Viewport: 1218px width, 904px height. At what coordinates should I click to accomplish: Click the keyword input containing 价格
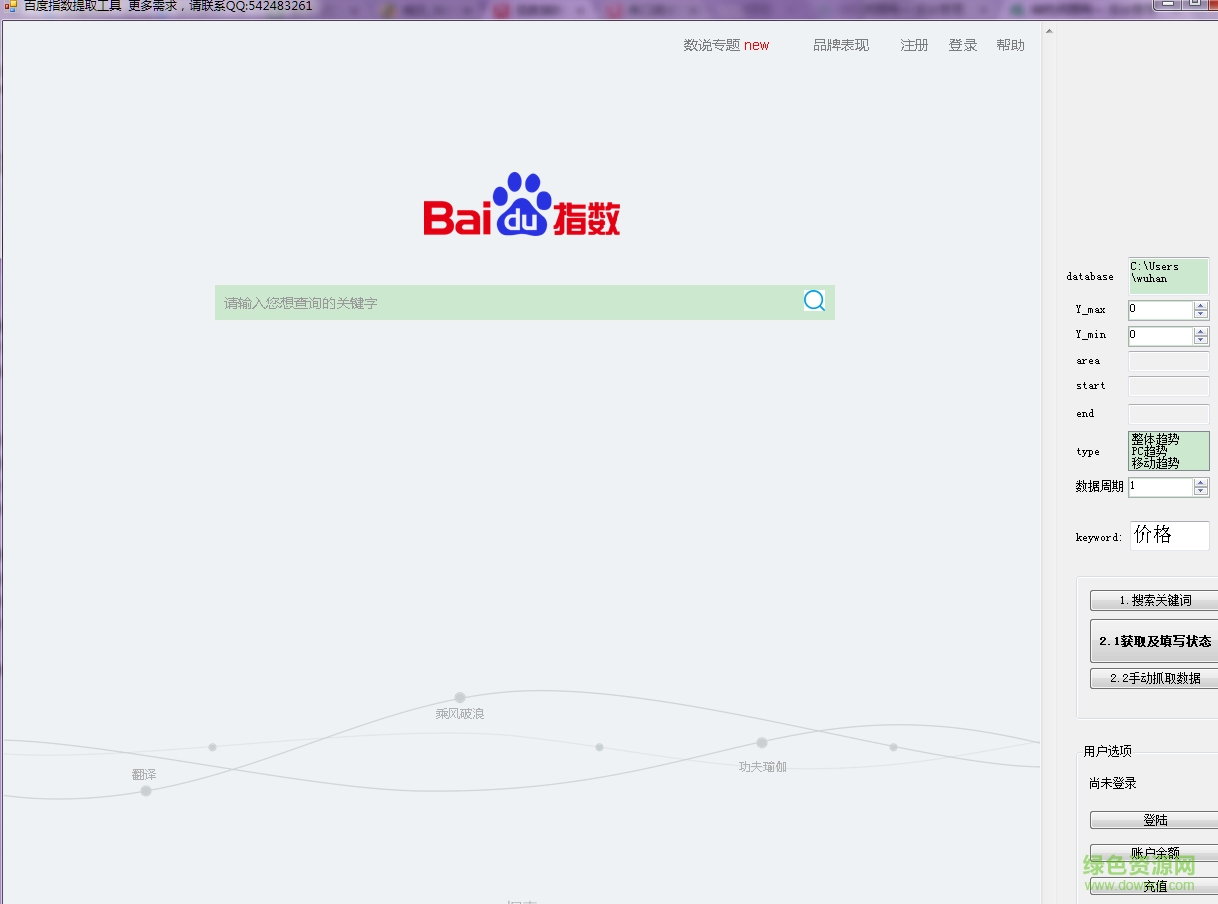[x=1168, y=535]
